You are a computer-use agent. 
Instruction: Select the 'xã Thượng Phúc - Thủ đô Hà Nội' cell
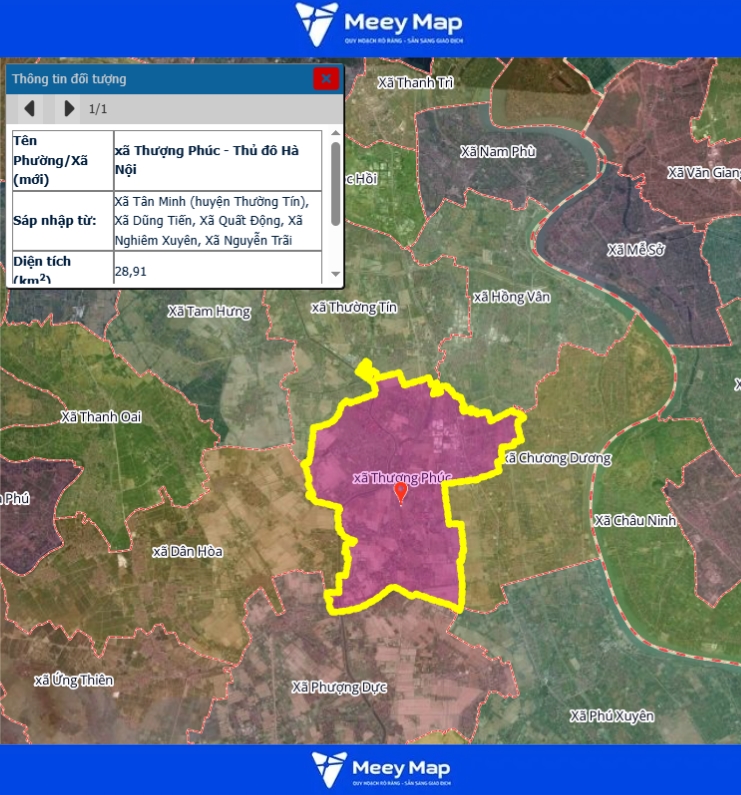(218, 160)
